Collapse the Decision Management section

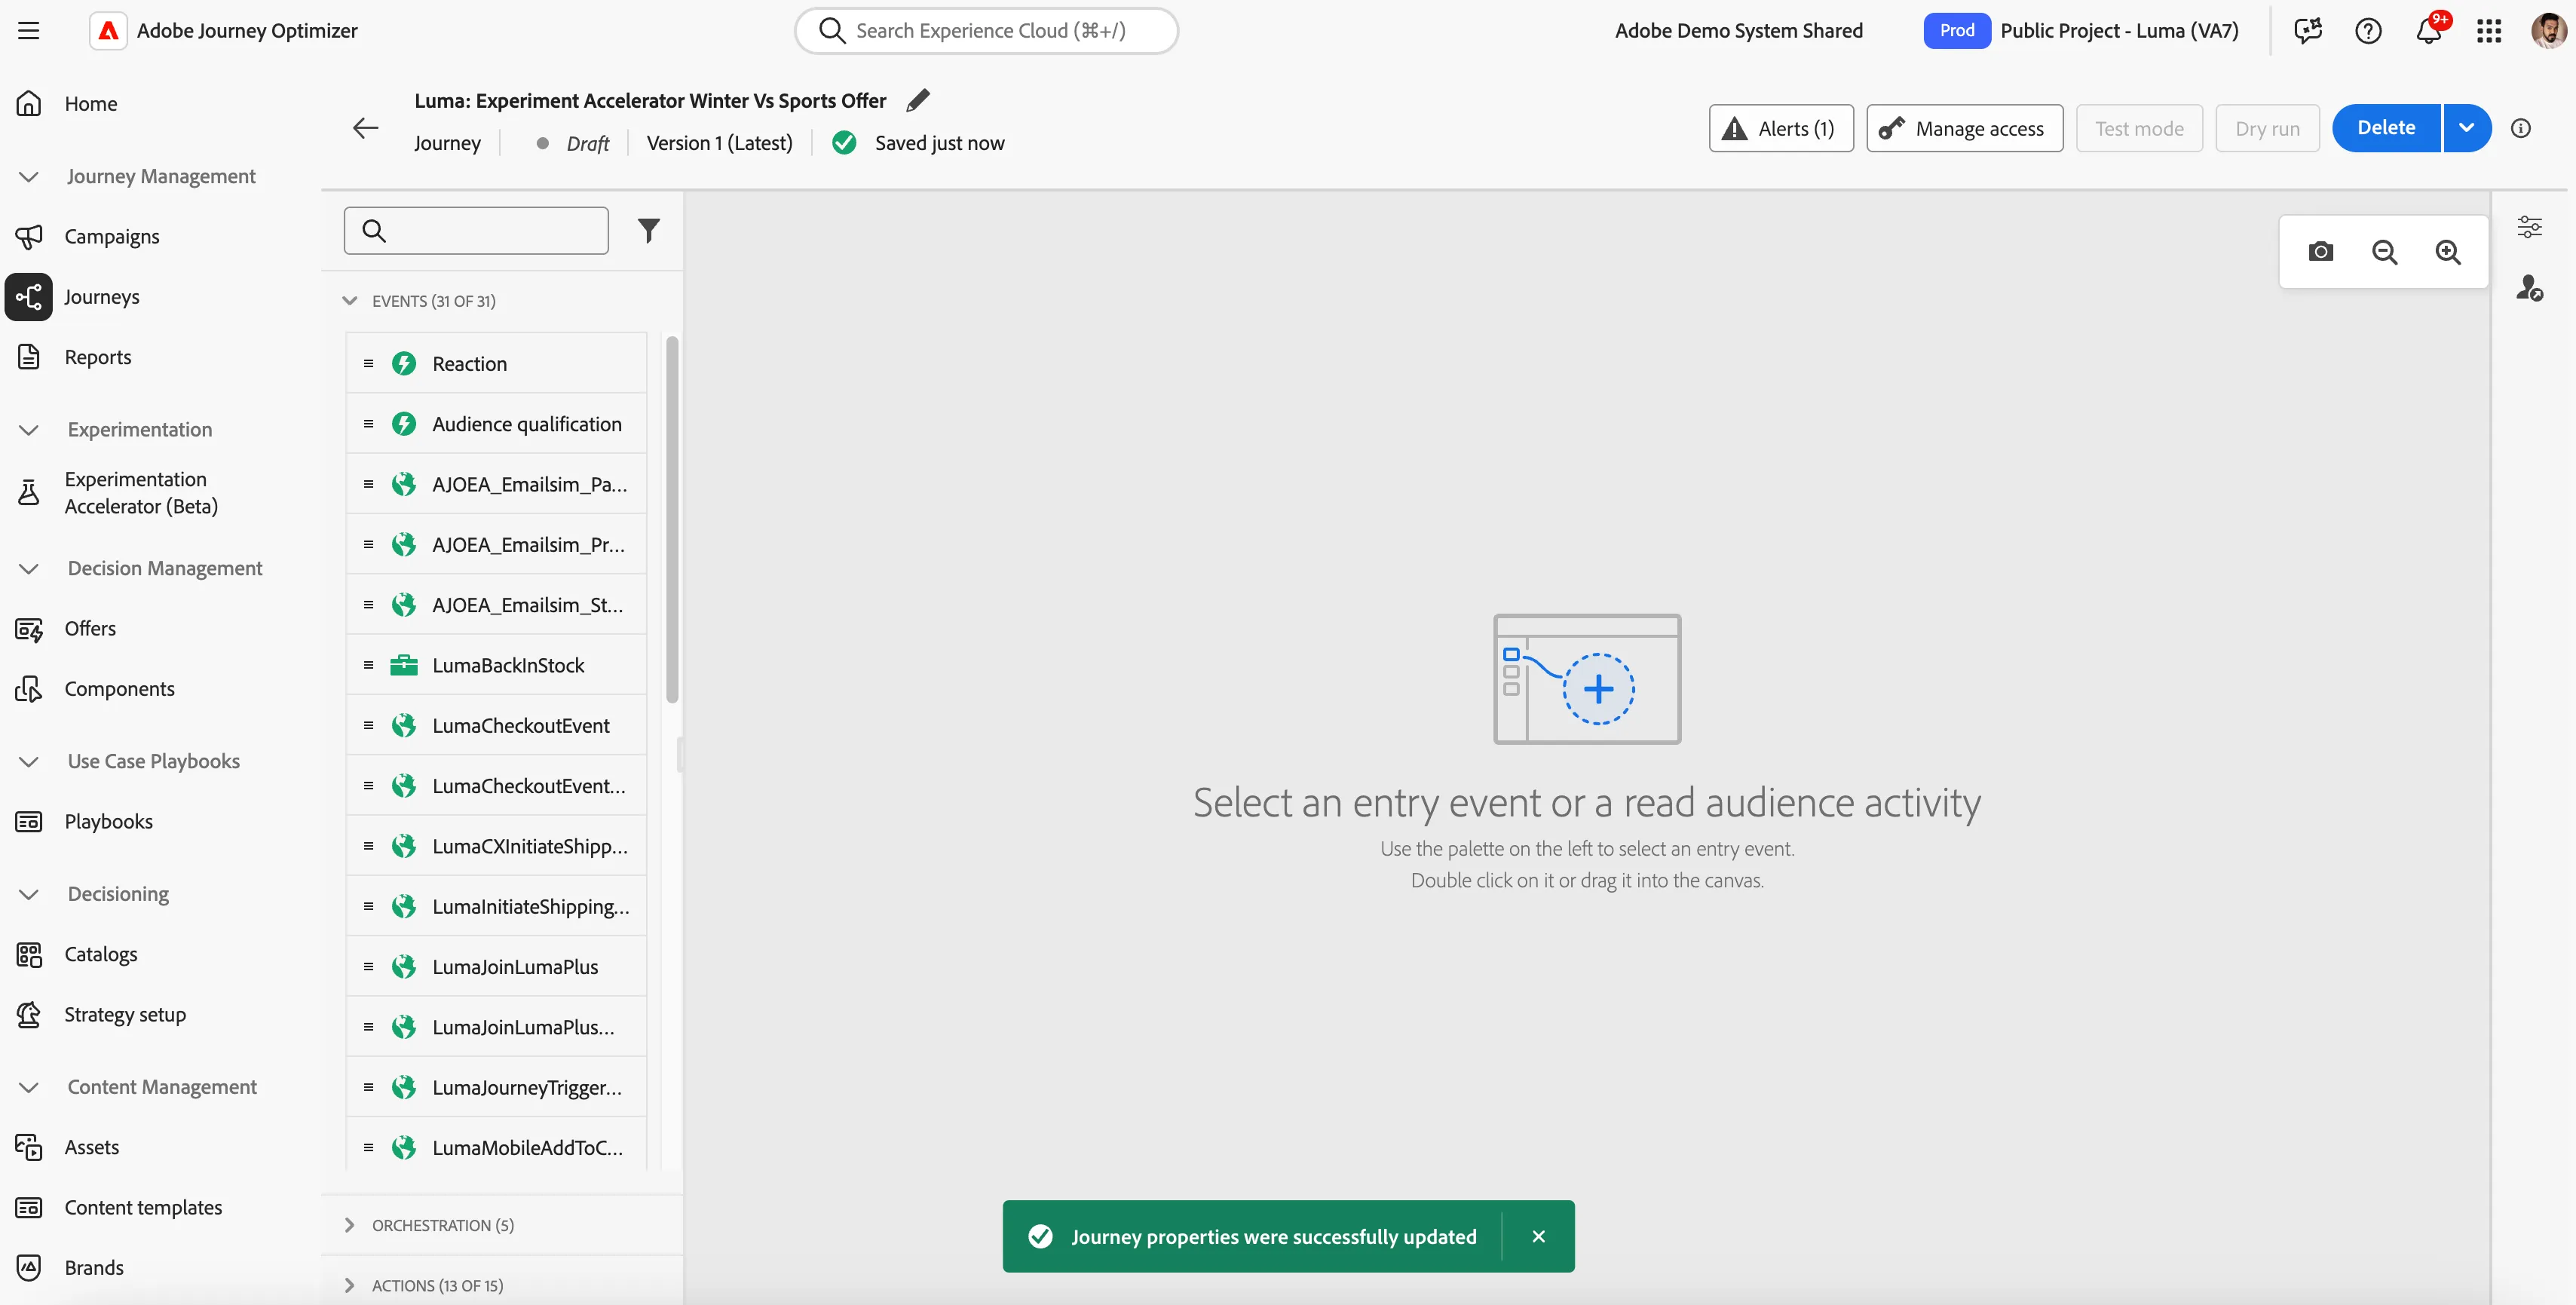(x=29, y=569)
